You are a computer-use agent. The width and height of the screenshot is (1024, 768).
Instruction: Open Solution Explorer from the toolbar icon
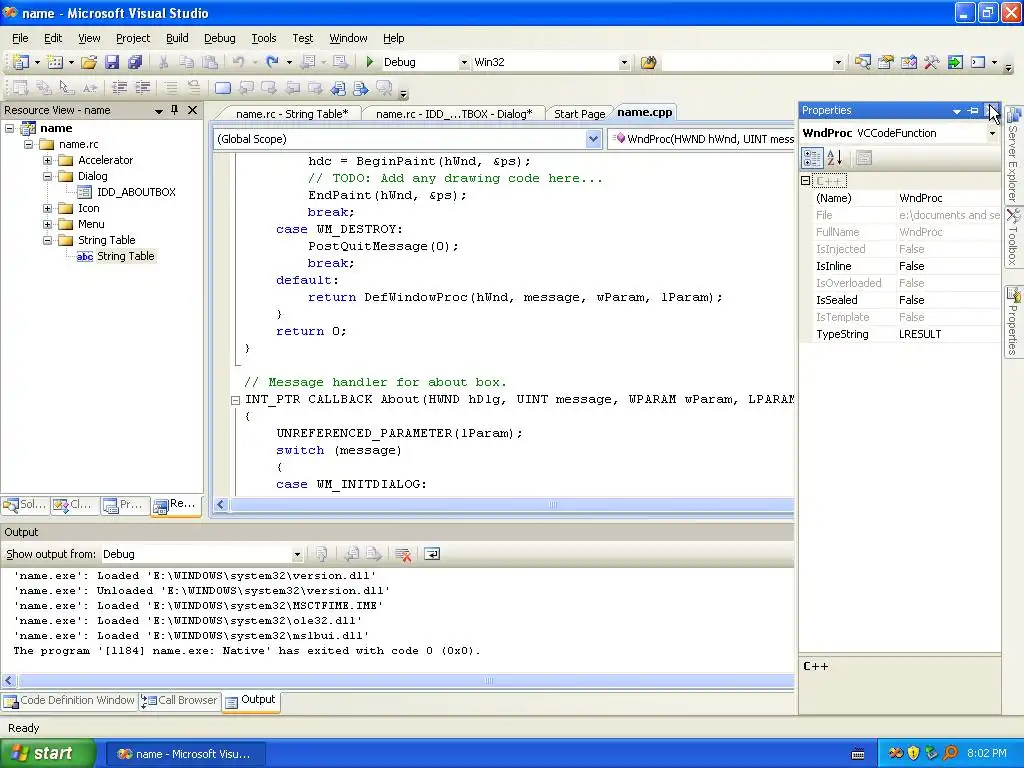click(862, 62)
